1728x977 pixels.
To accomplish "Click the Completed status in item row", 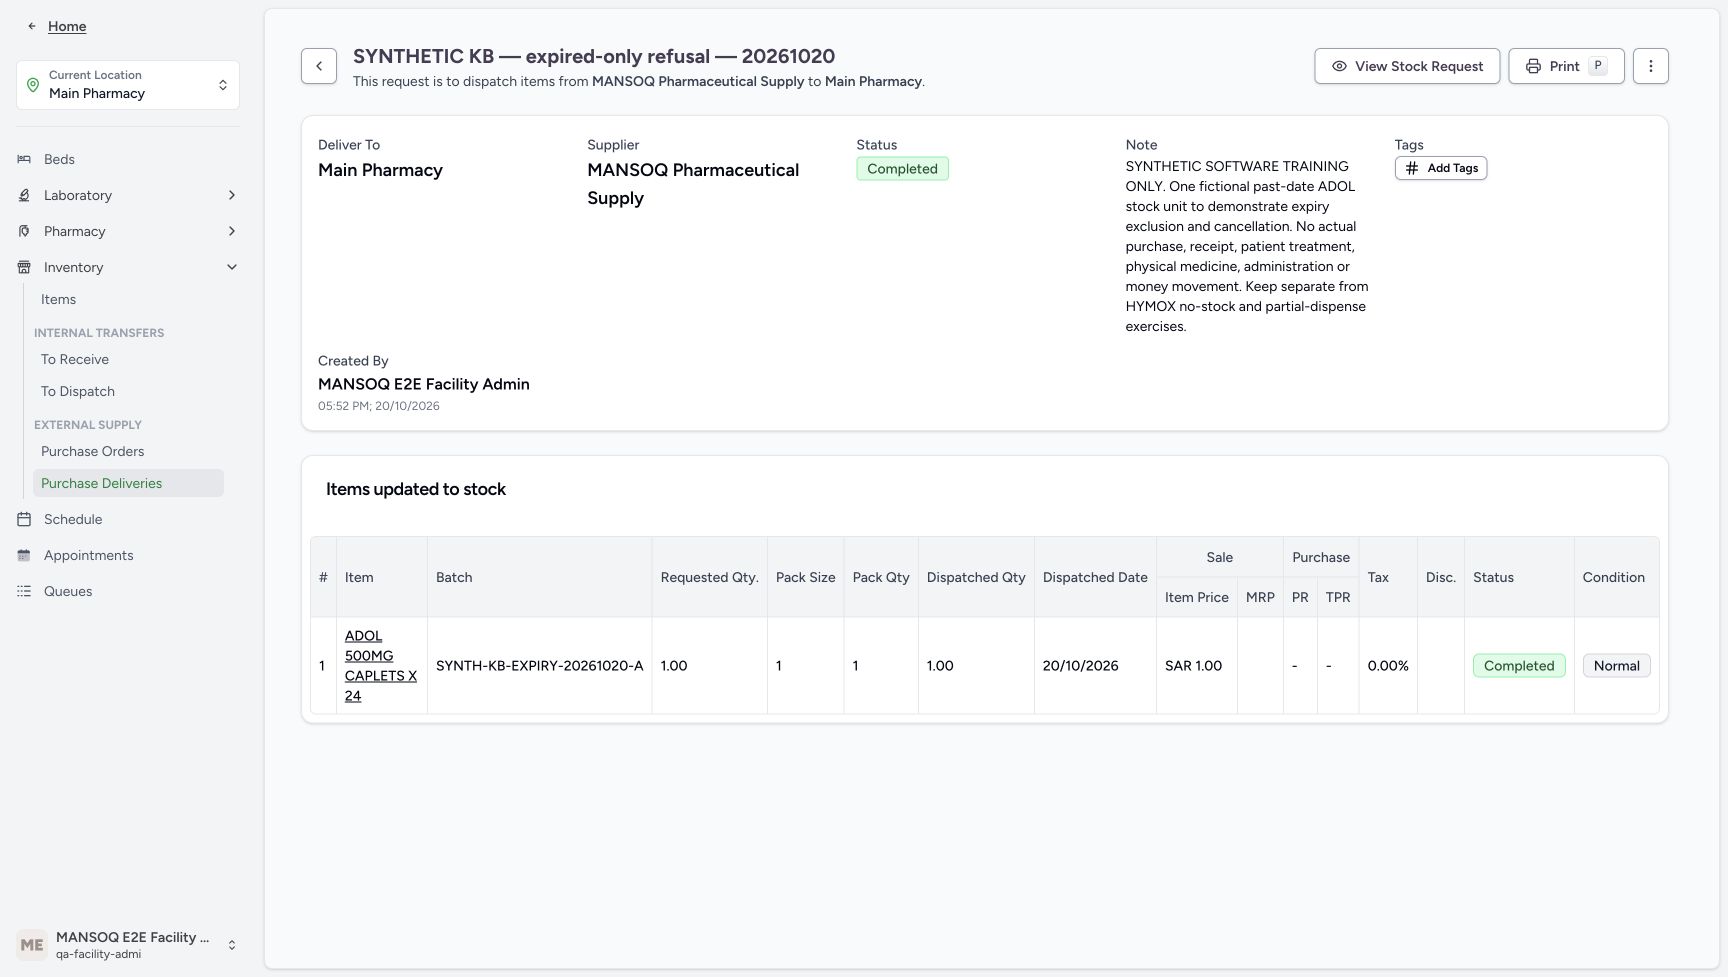I will [x=1519, y=666].
